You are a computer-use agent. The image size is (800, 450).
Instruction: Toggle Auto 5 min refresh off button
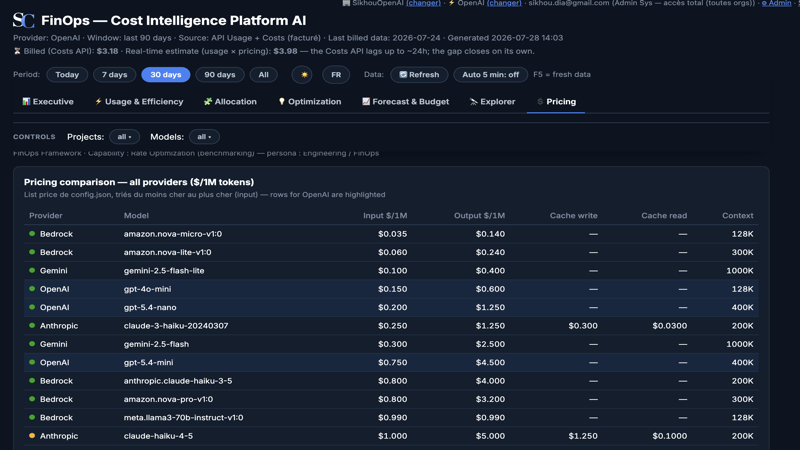pos(490,74)
